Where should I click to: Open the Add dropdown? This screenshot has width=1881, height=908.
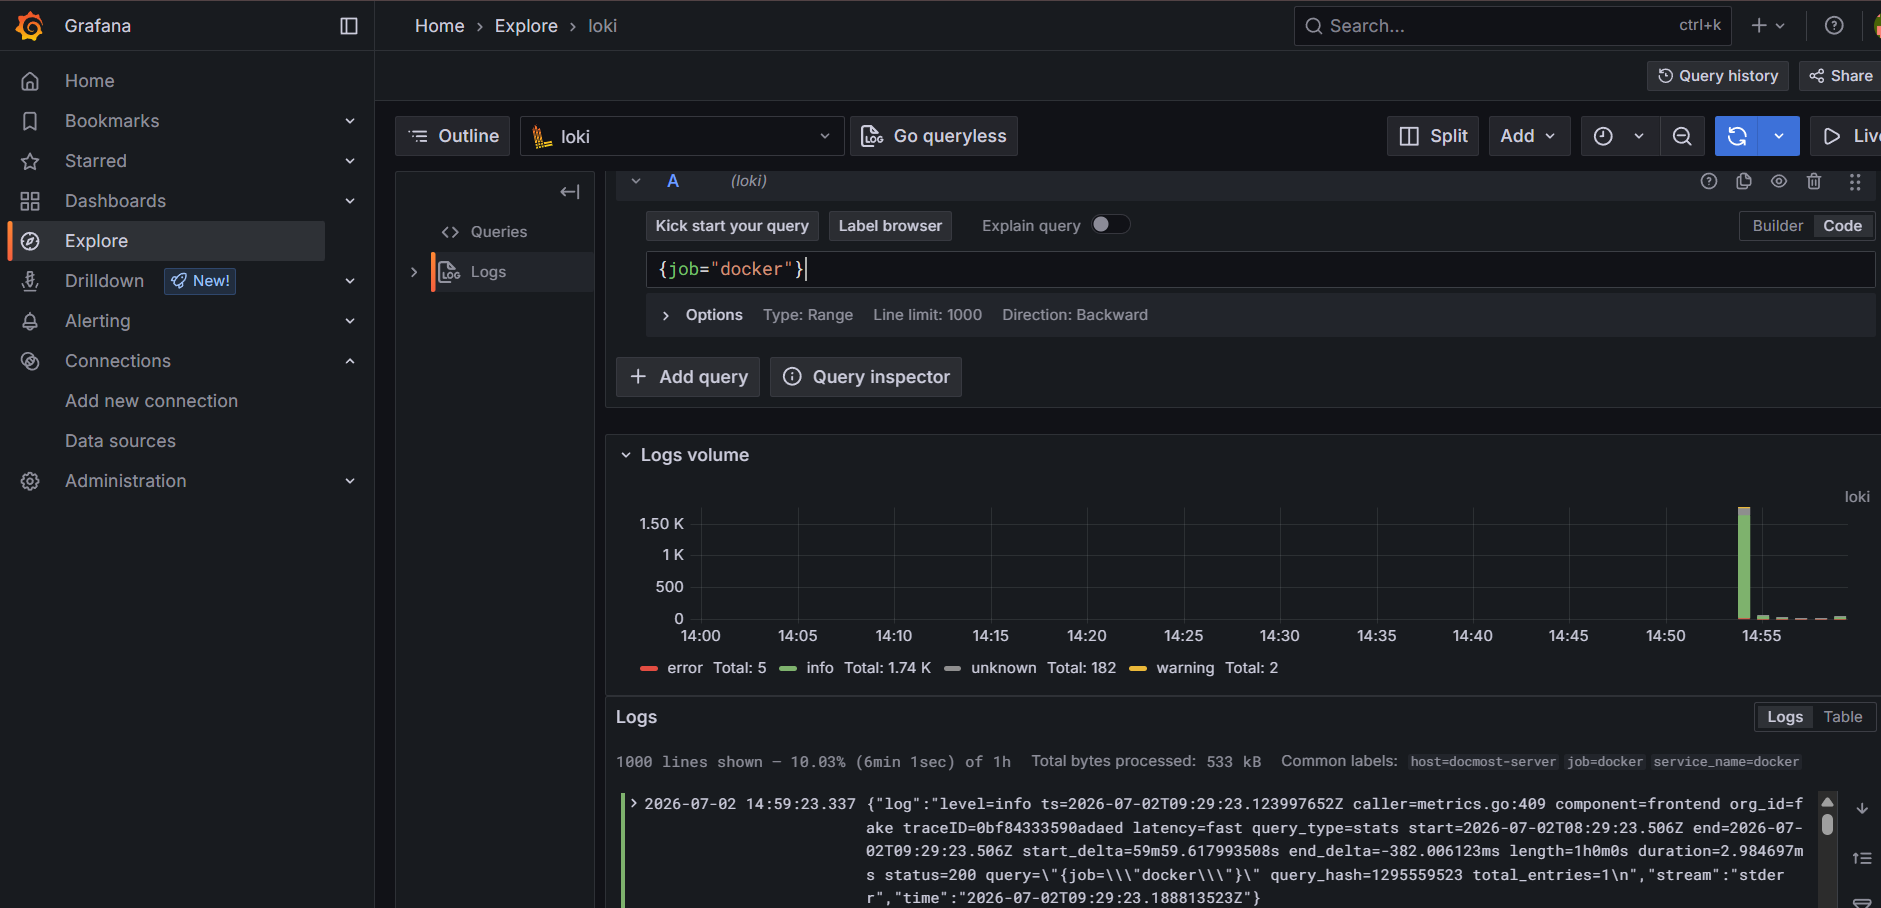1529,136
